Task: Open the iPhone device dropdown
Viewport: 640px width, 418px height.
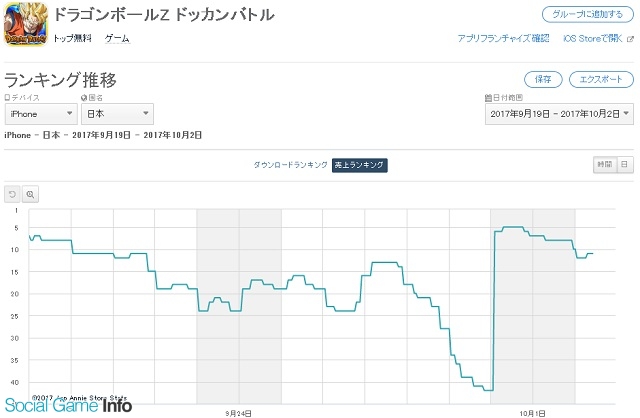Action: click(41, 114)
